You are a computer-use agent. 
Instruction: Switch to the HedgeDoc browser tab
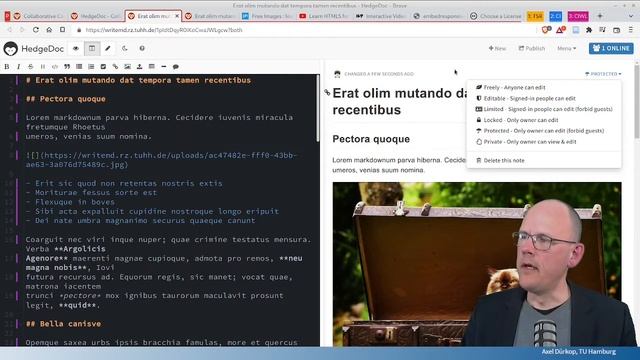(x=95, y=16)
